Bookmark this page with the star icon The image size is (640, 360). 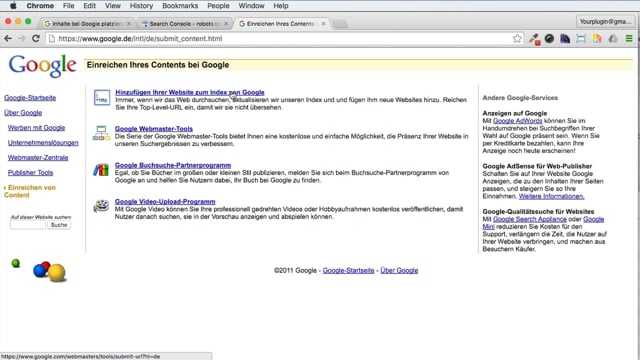click(x=517, y=38)
